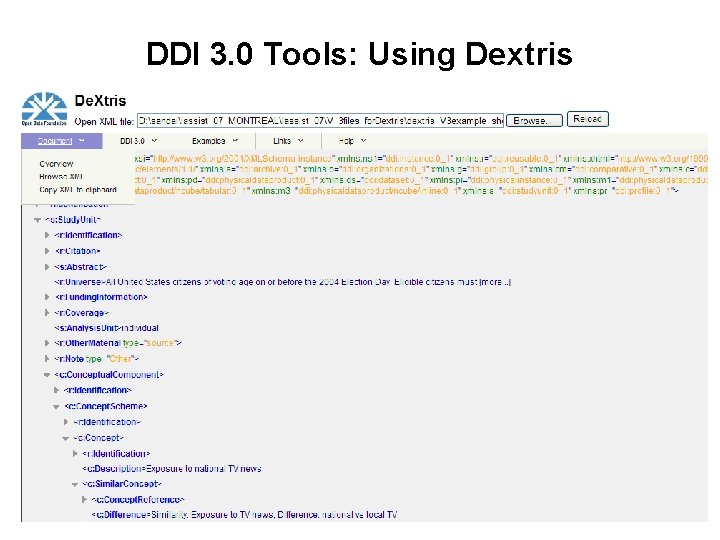Click the r:Coverage tag label
720x540 pixels.
(81, 313)
